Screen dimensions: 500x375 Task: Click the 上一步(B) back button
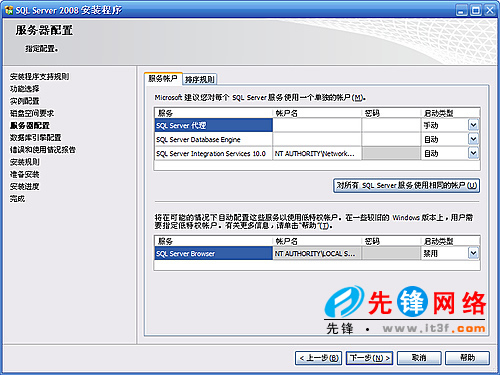319,358
